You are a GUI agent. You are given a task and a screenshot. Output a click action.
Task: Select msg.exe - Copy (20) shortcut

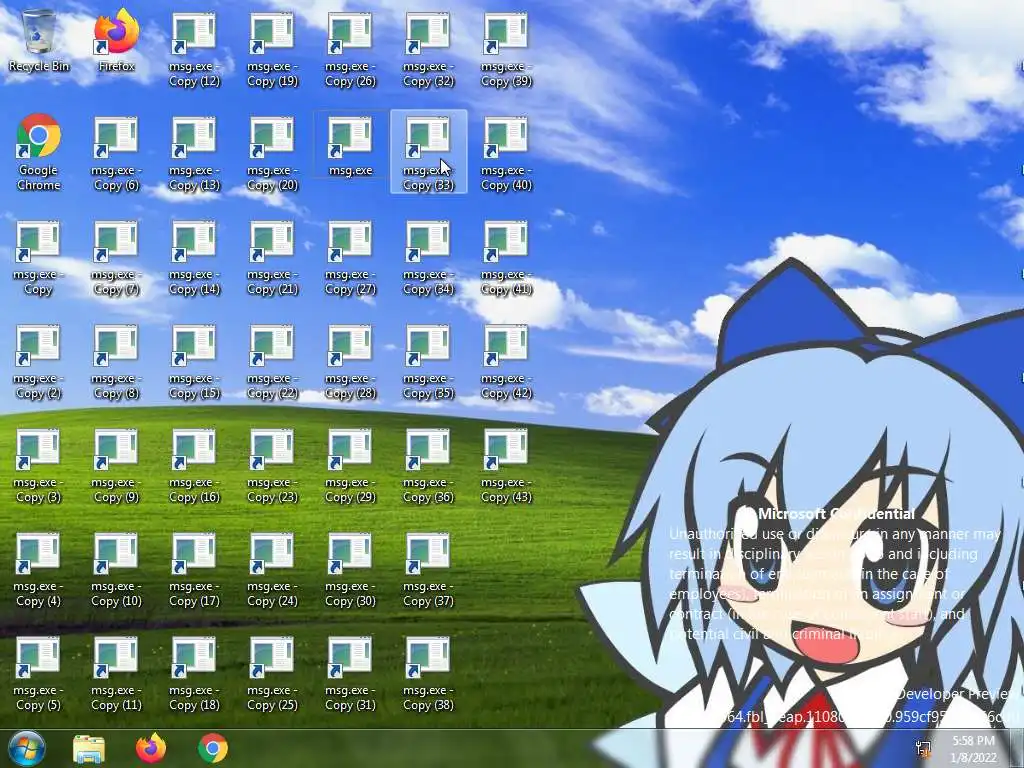click(x=272, y=153)
